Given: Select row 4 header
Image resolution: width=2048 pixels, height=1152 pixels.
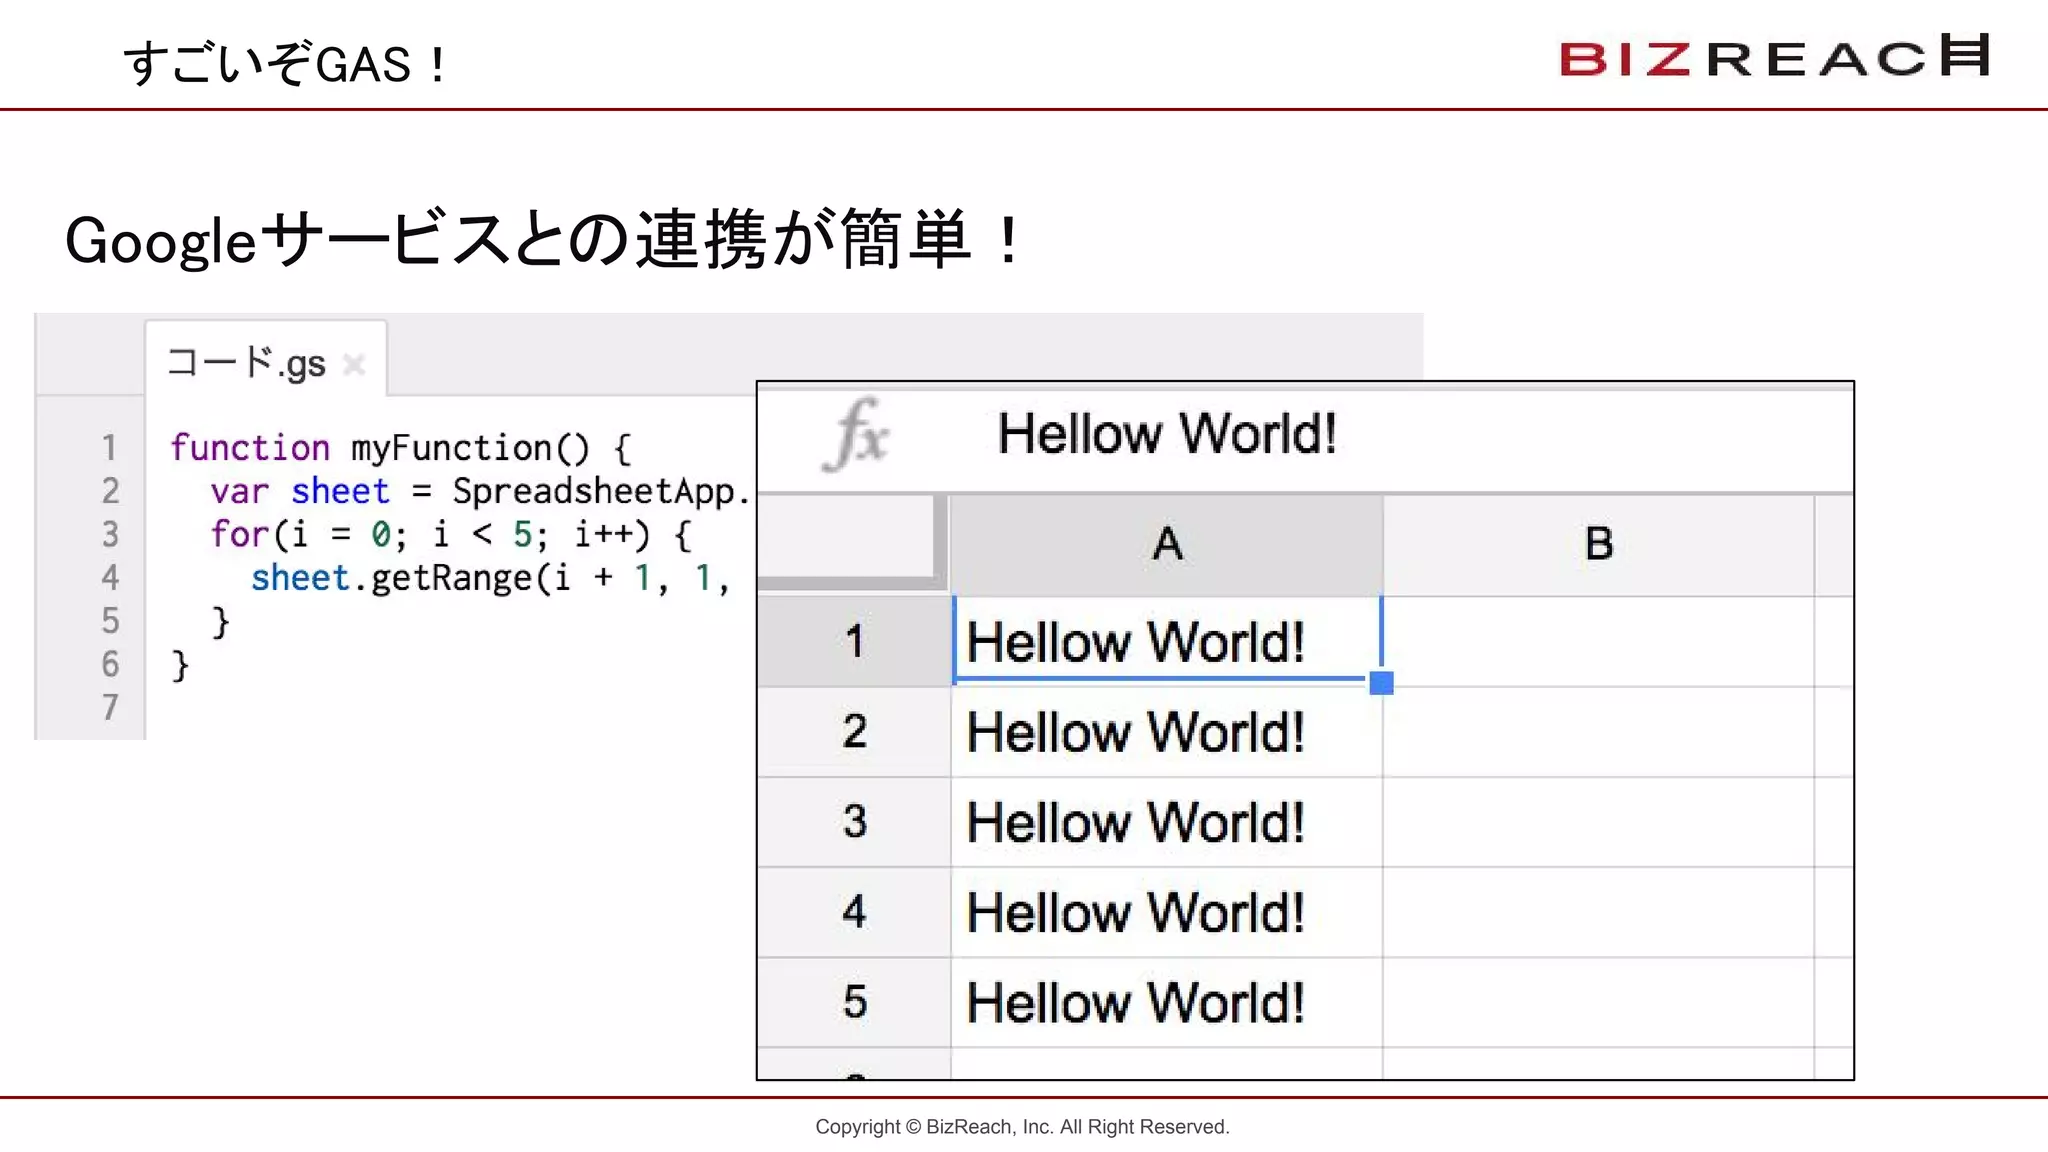Looking at the screenshot, I should click(x=854, y=912).
